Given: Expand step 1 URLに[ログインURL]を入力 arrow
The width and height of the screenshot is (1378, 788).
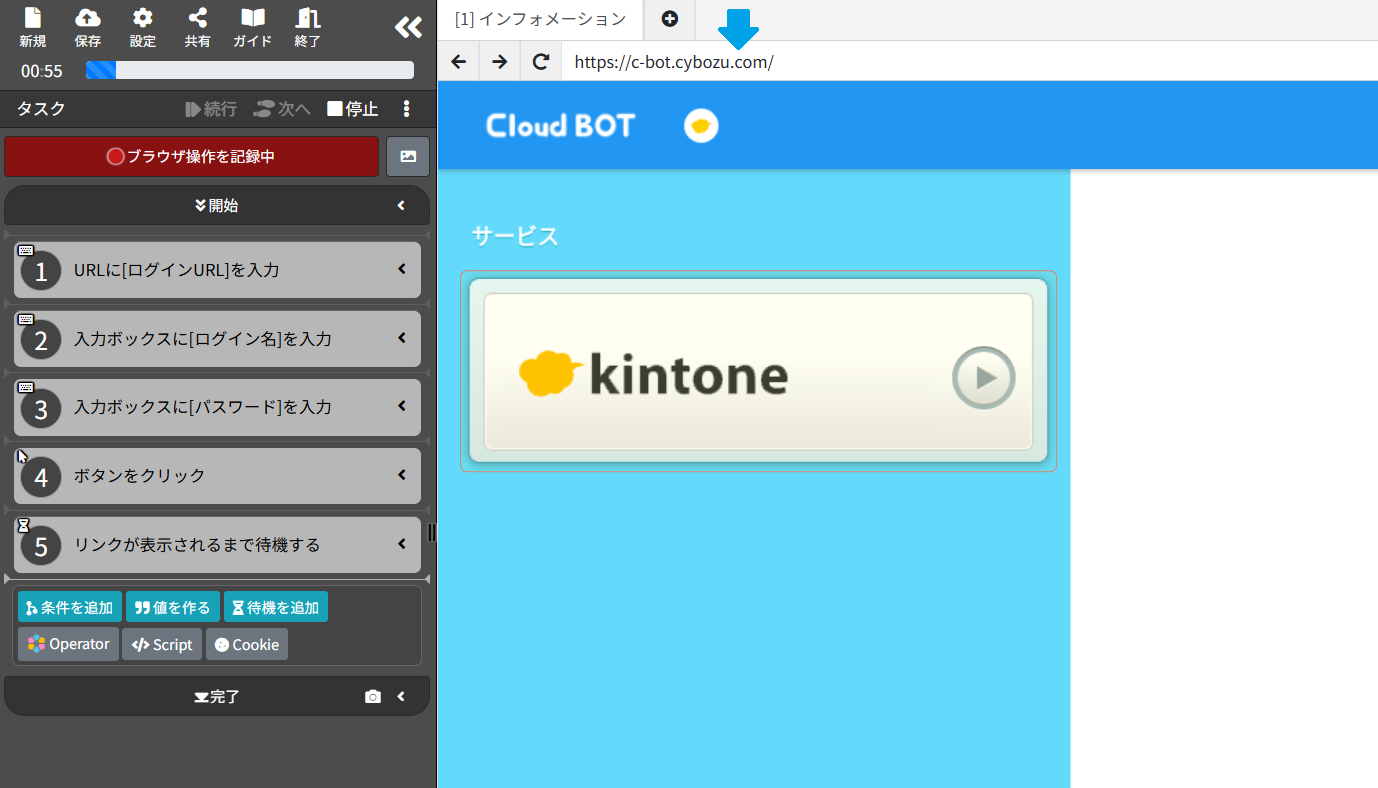Looking at the screenshot, I should [x=402, y=269].
